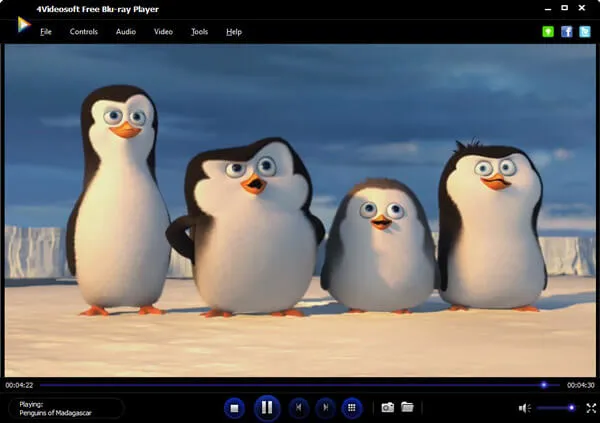Open the snapshot folder icon
600x423 pixels.
pyautogui.click(x=407, y=407)
